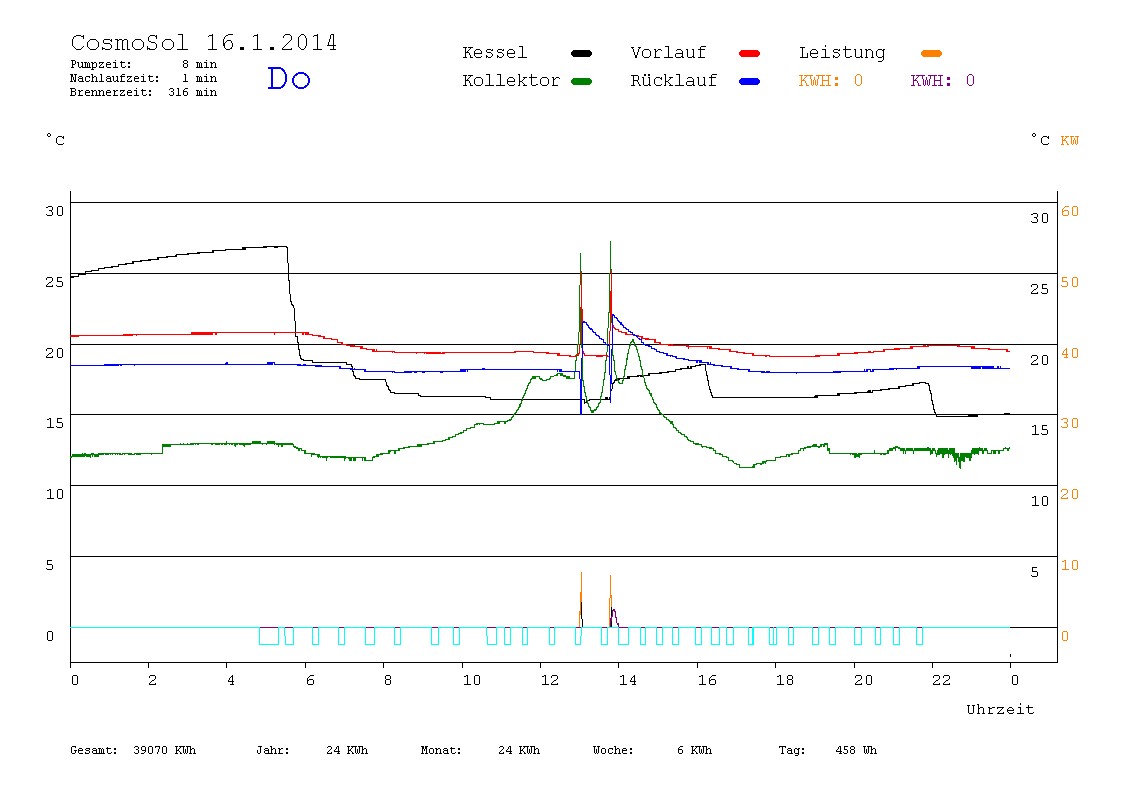Click the "Uhrzeit" axis caption
Viewport: 1148px width, 812px height.
point(1000,709)
